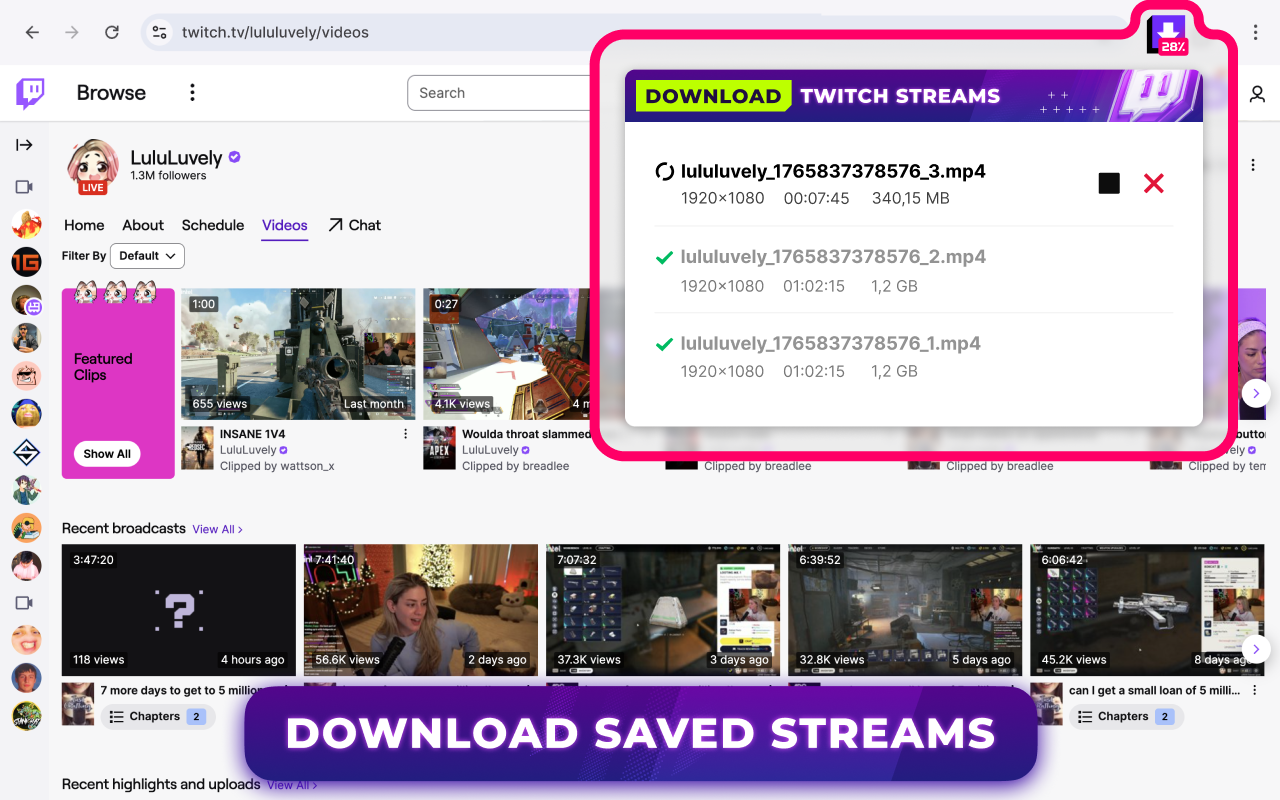Go to Twitch home via logo
Image resolution: width=1280 pixels, height=800 pixels.
point(30,93)
